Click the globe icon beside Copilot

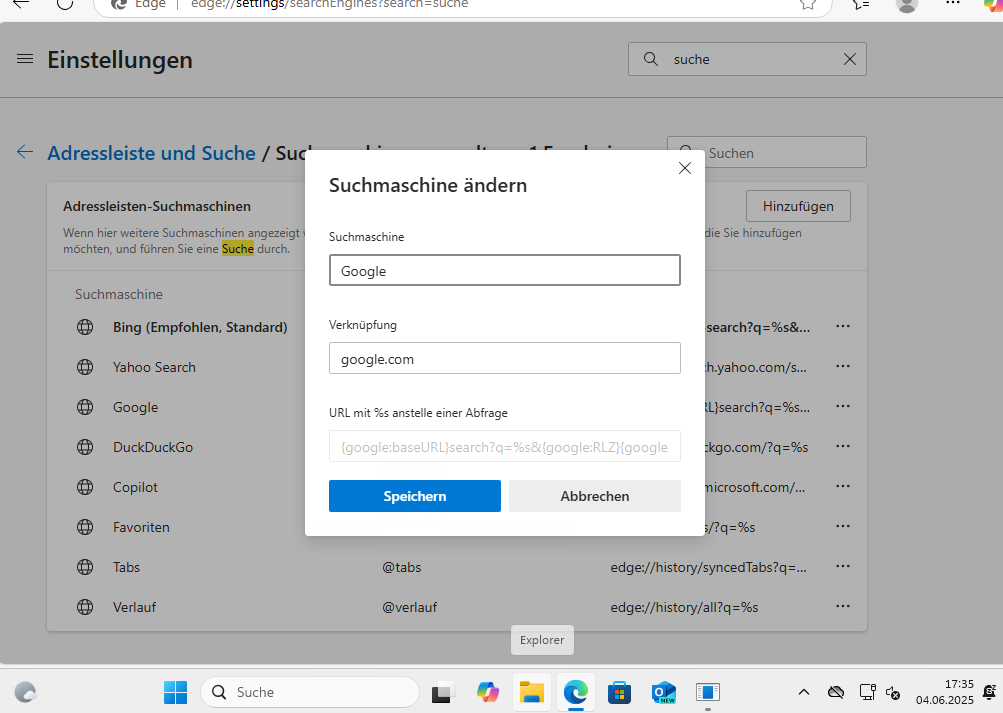[85, 487]
